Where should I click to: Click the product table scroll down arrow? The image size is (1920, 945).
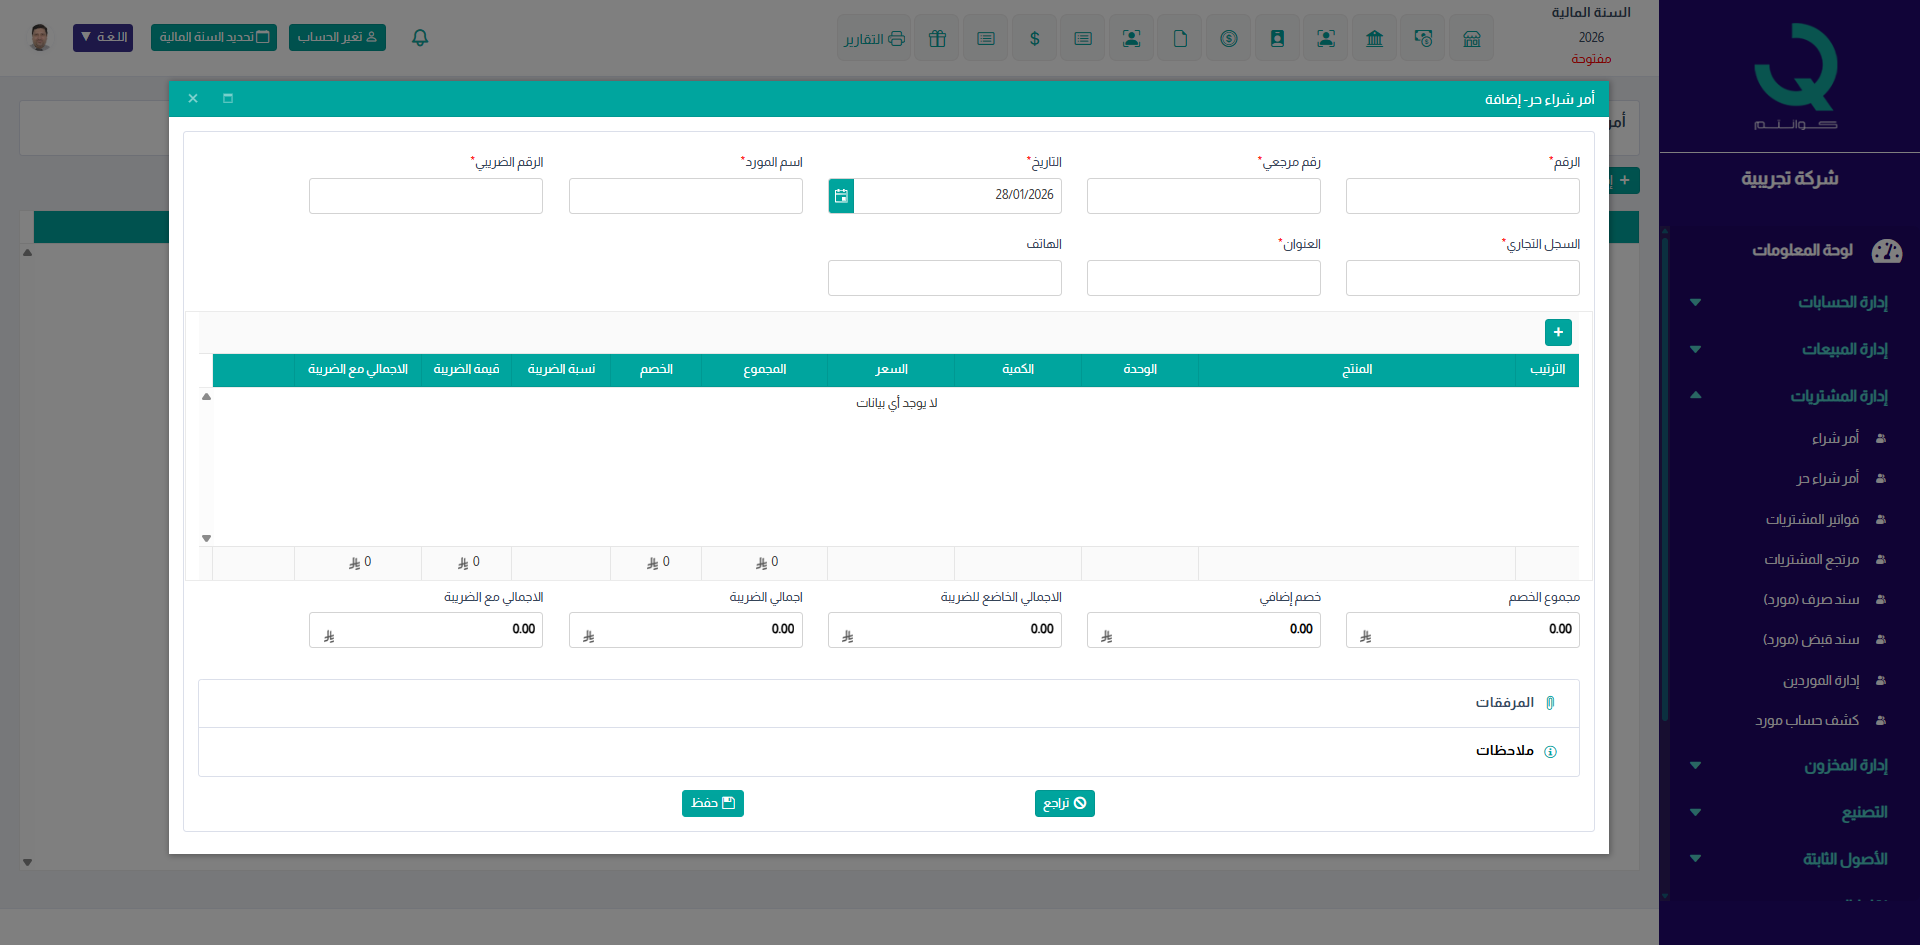(206, 539)
